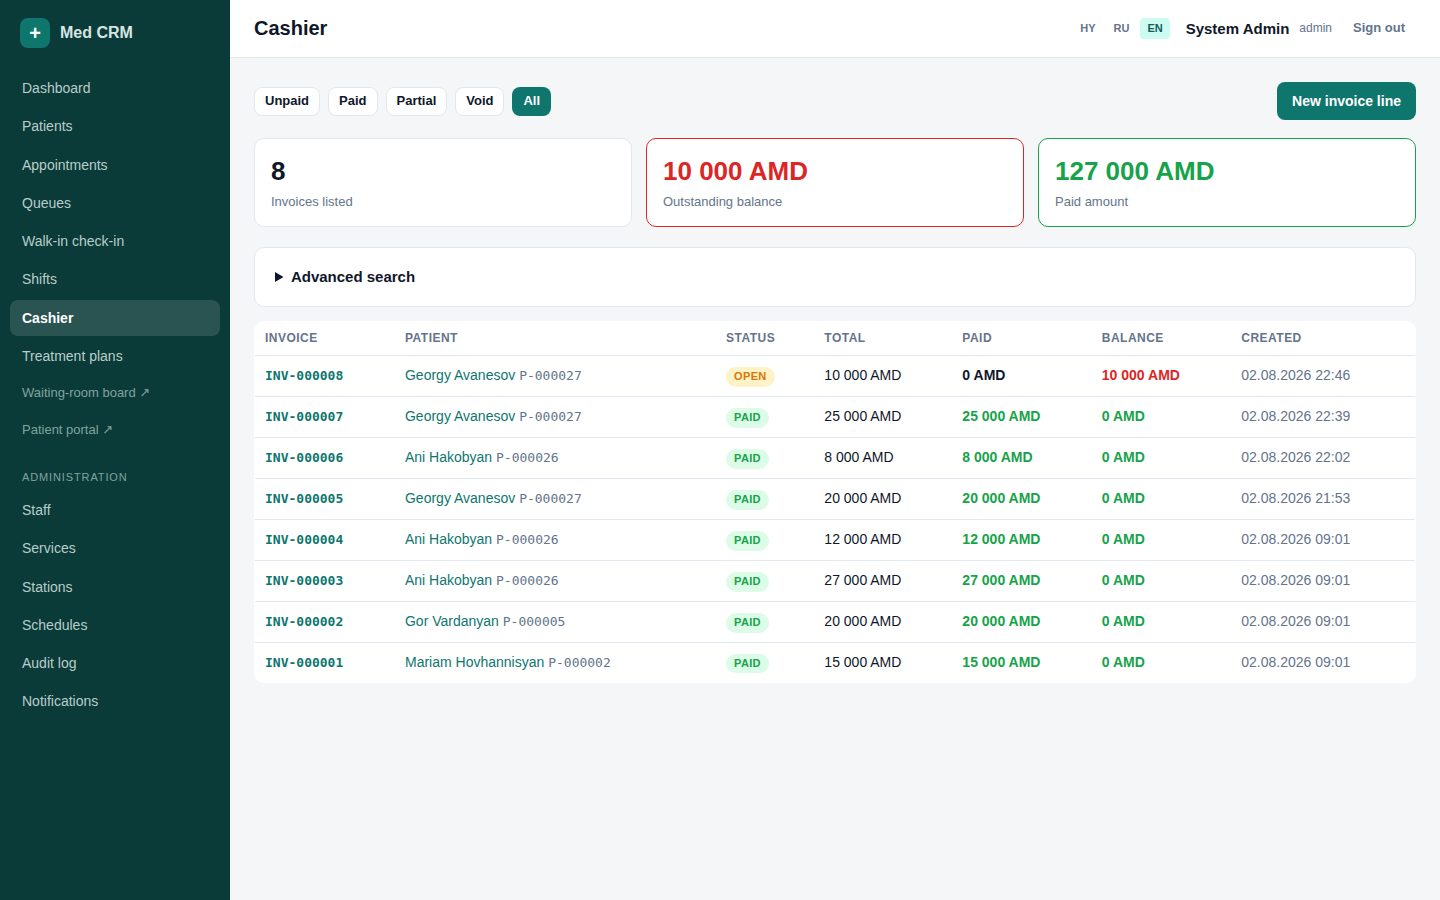1440x900 pixels.
Task: Switch language to HY
Action: tap(1088, 28)
